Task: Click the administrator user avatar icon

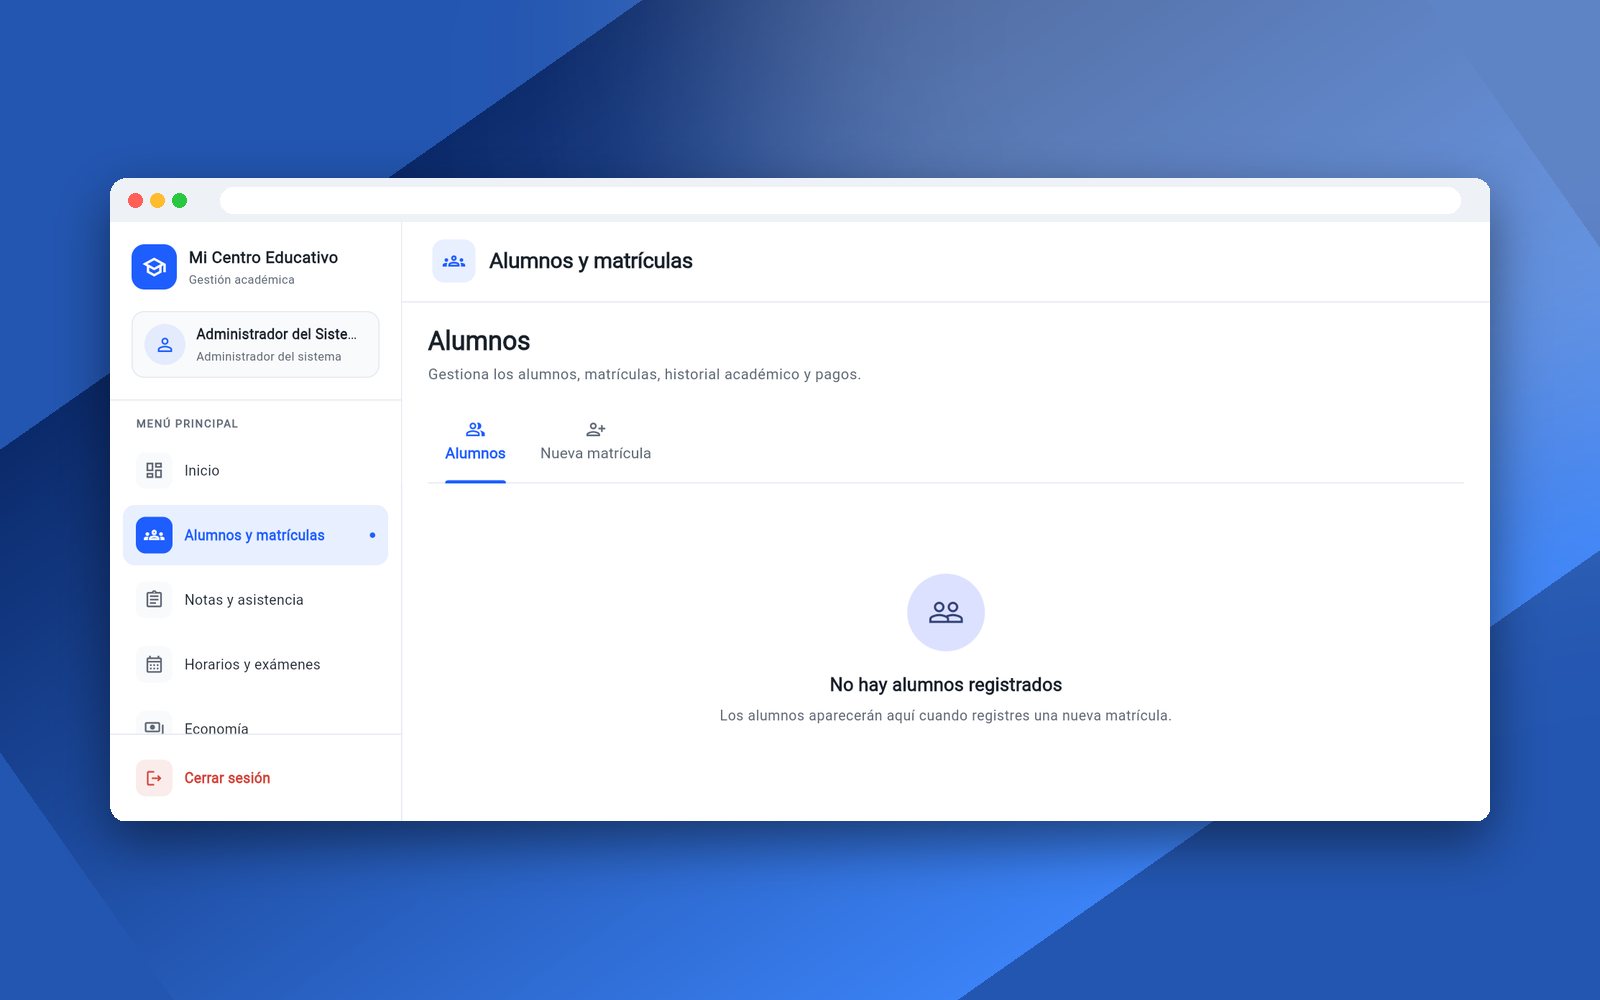Action: 165,345
